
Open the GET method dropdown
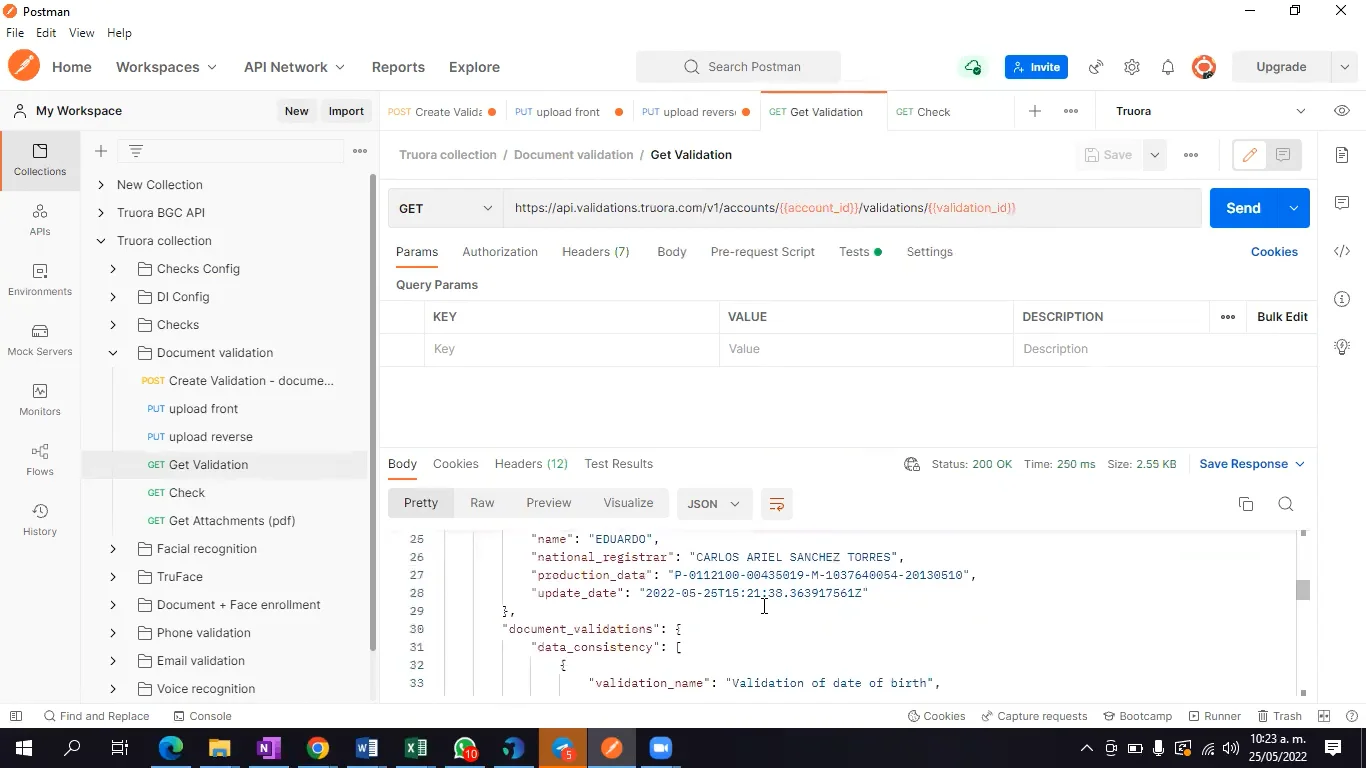[x=445, y=208]
